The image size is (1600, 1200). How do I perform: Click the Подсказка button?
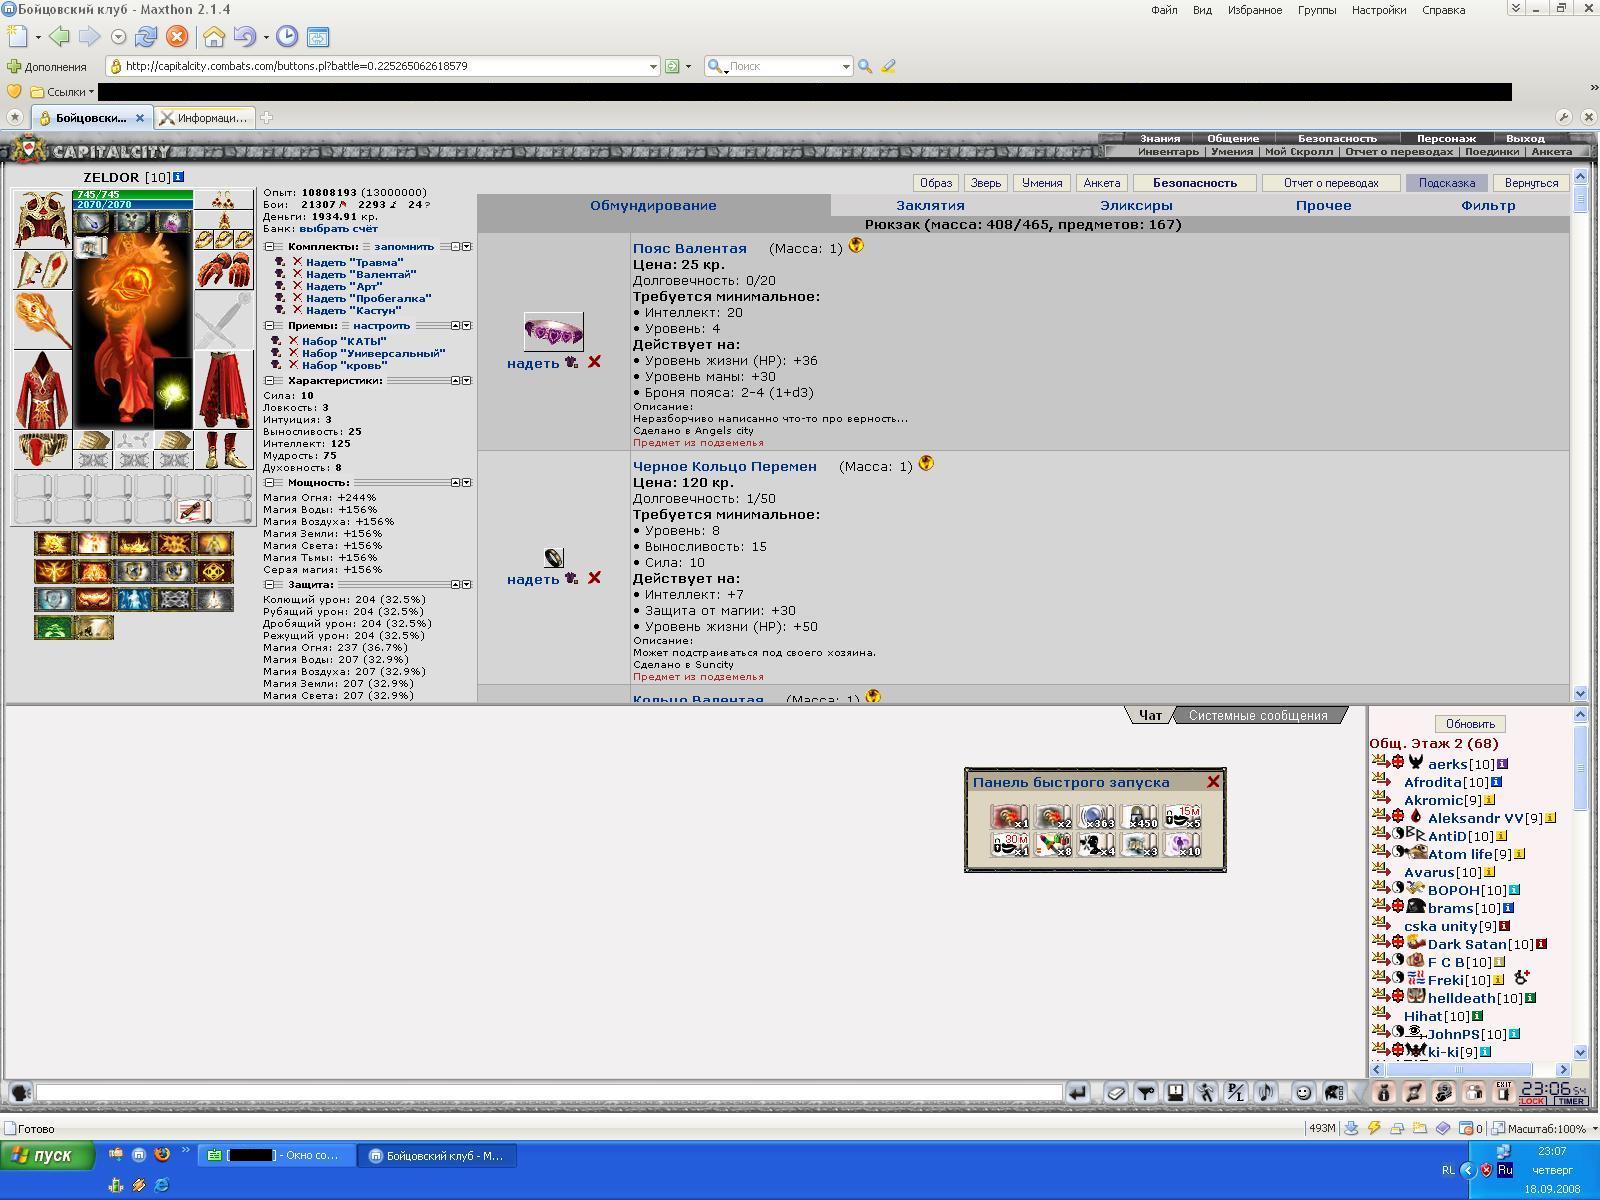[x=1446, y=183]
